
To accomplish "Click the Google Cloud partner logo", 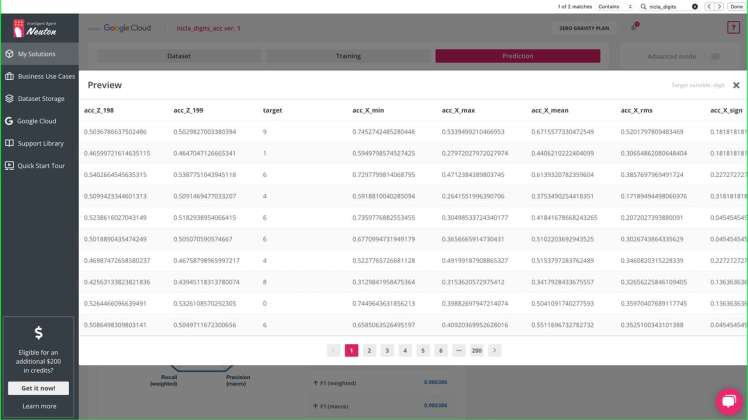I will pyautogui.click(x=127, y=28).
